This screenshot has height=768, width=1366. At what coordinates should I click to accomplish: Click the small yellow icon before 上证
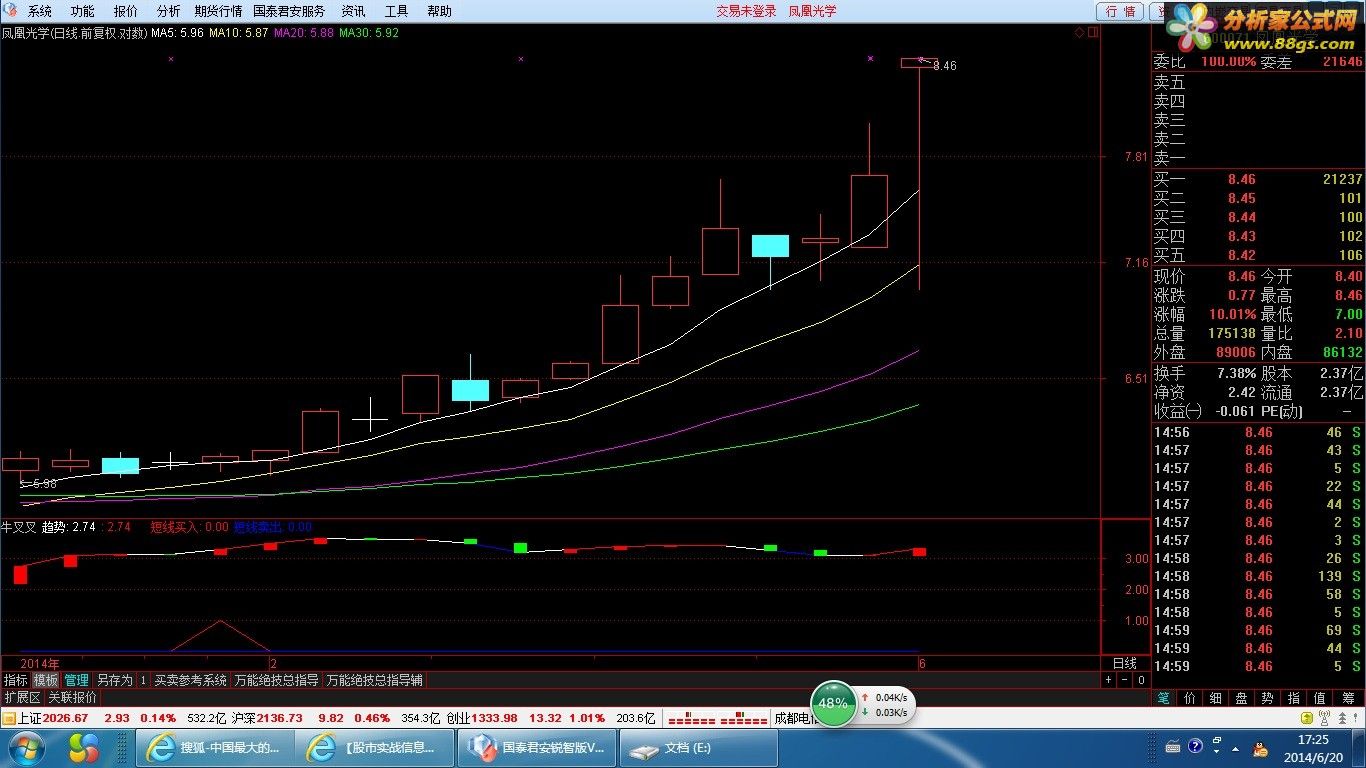pyautogui.click(x=8, y=718)
